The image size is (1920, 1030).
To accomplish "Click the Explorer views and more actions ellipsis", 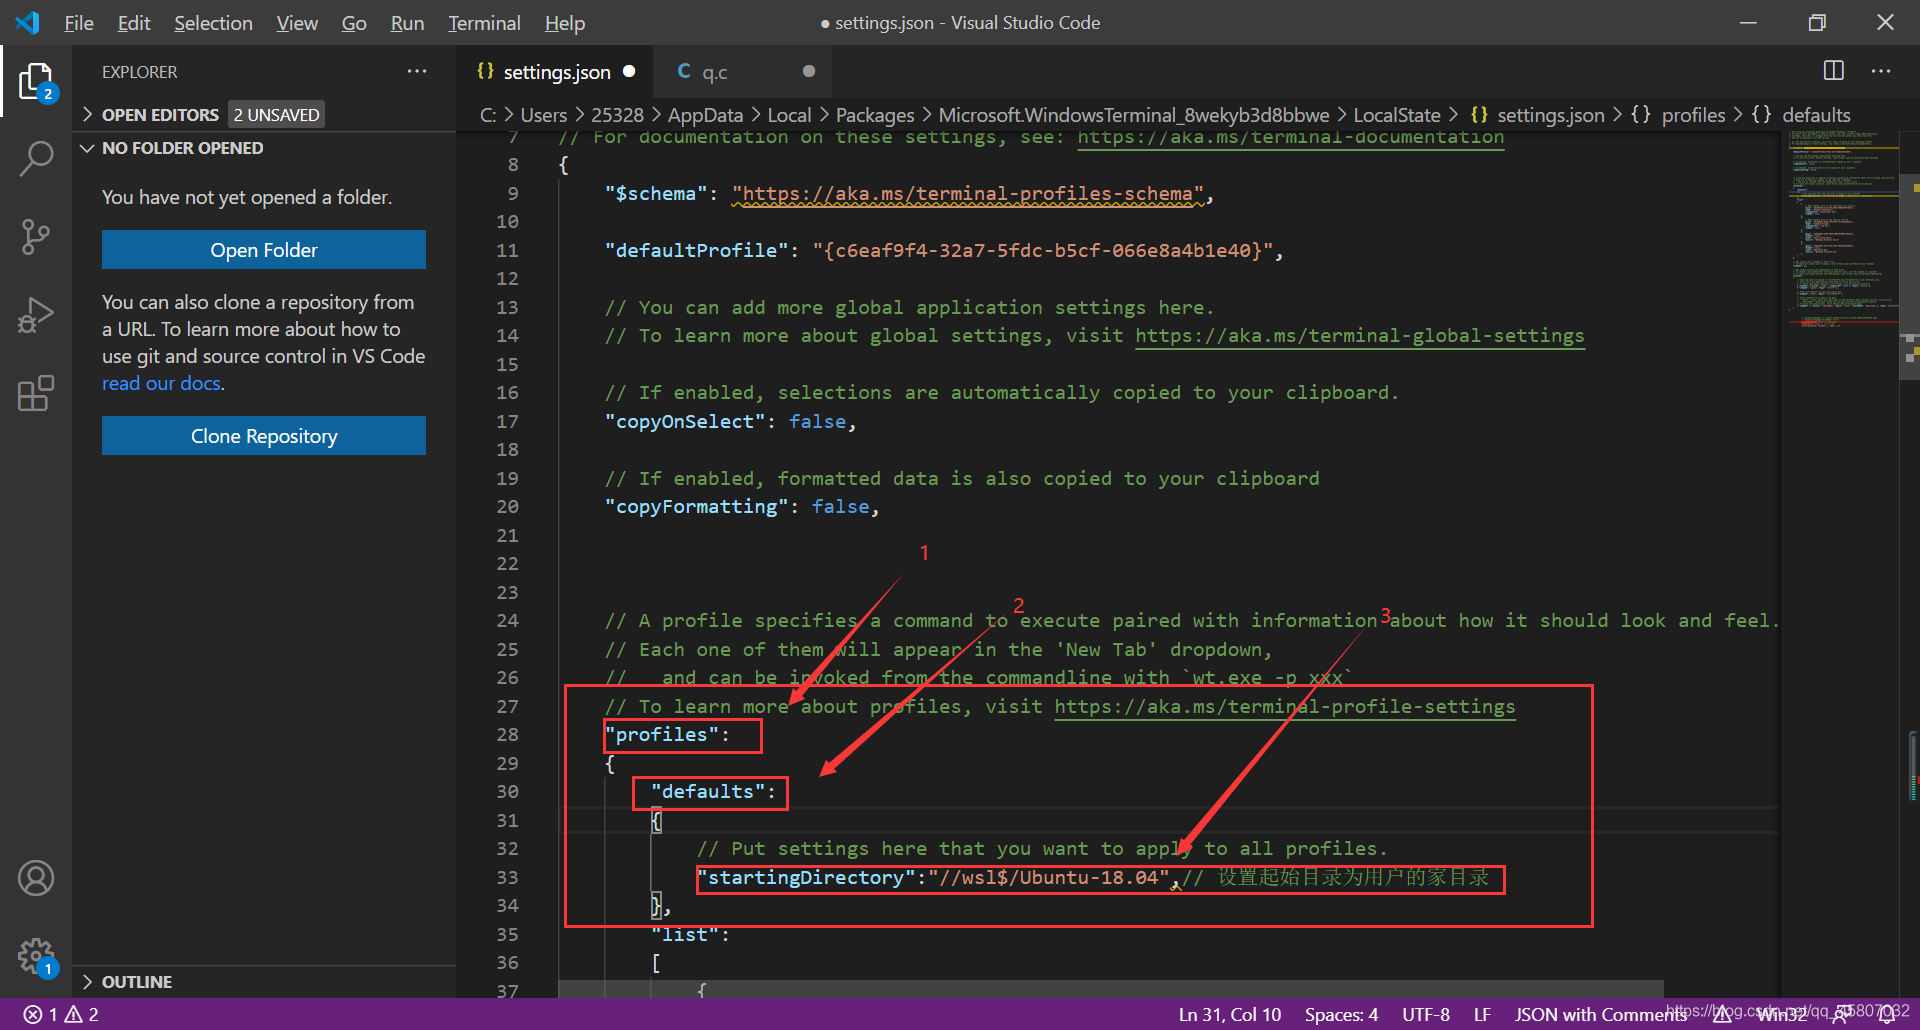I will [417, 71].
